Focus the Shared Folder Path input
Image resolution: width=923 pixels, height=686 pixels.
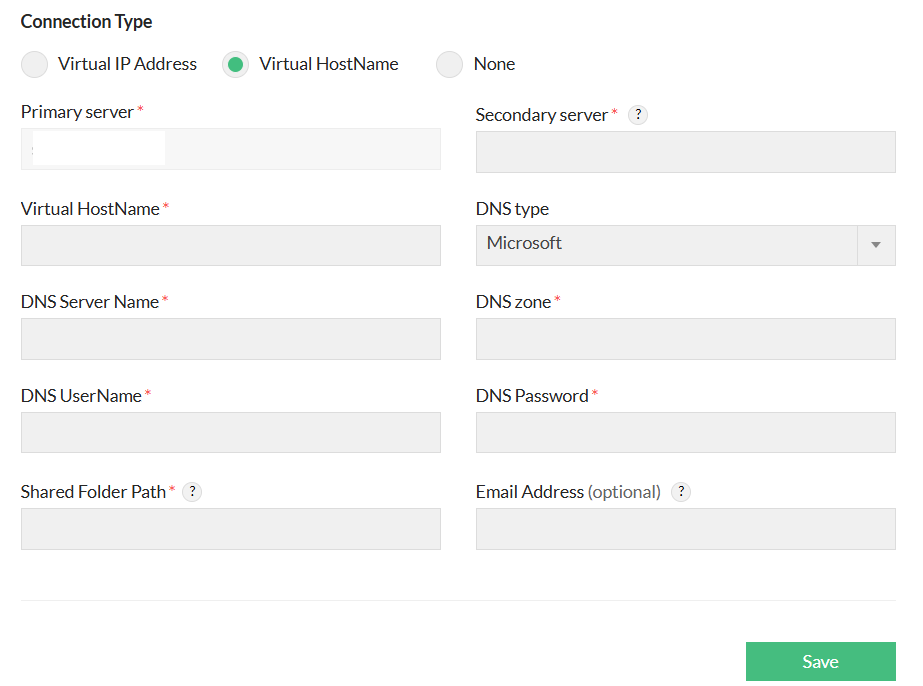click(230, 529)
